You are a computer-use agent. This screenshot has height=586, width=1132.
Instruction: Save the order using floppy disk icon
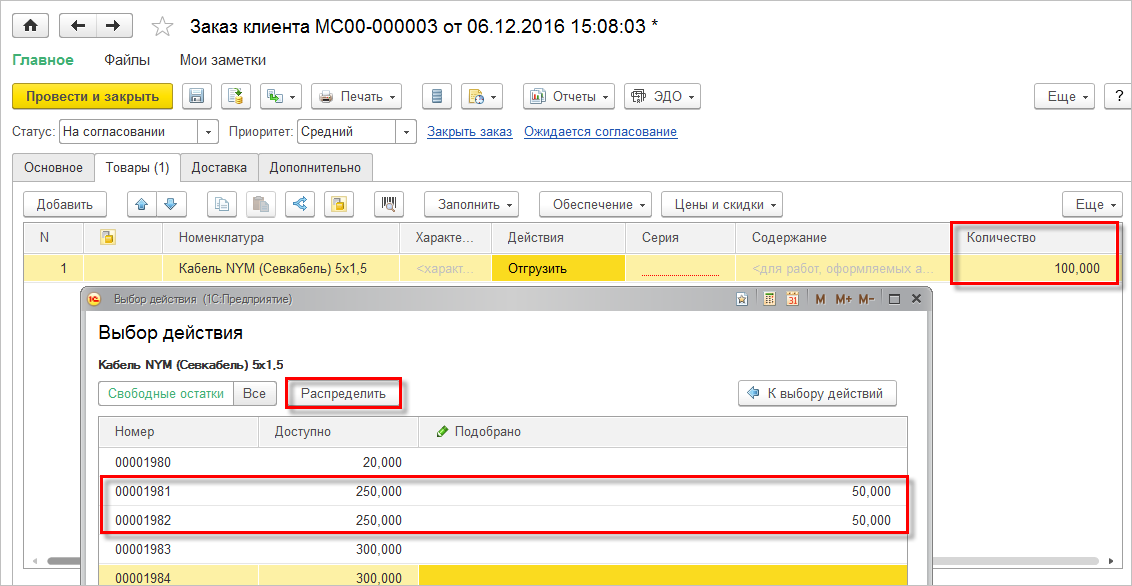click(197, 96)
